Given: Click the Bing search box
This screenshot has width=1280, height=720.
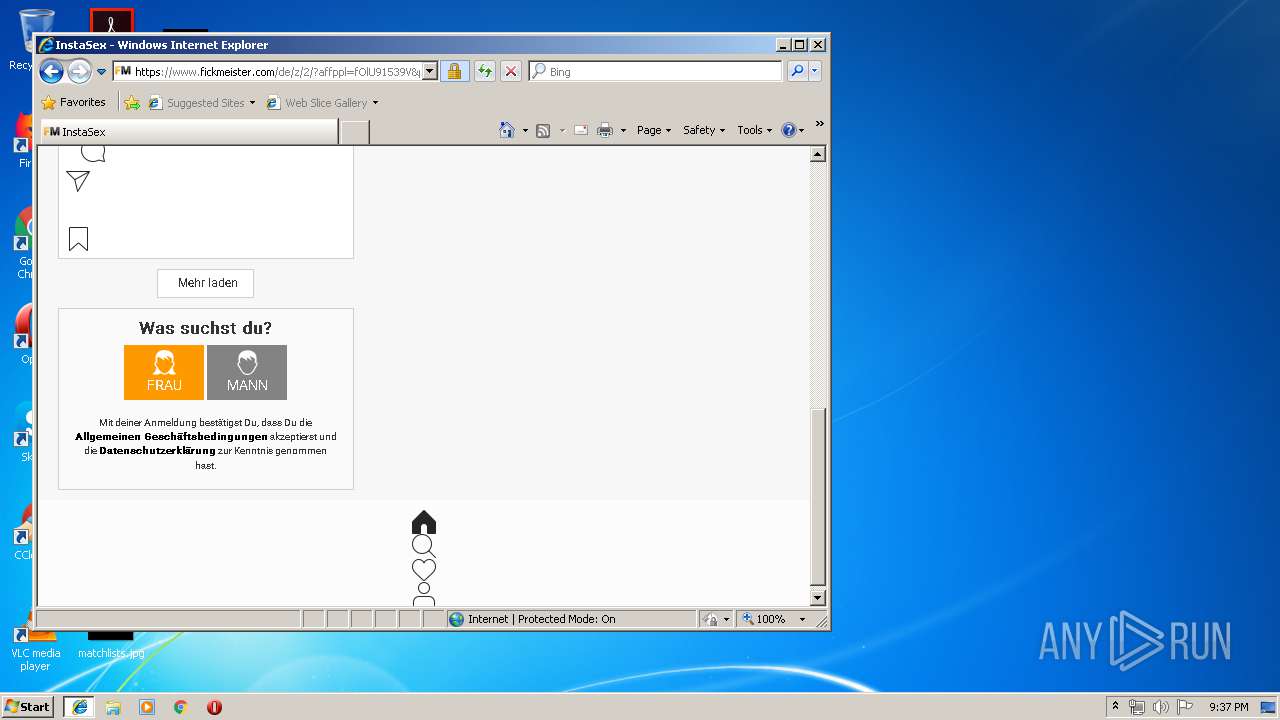Looking at the screenshot, I should point(656,71).
